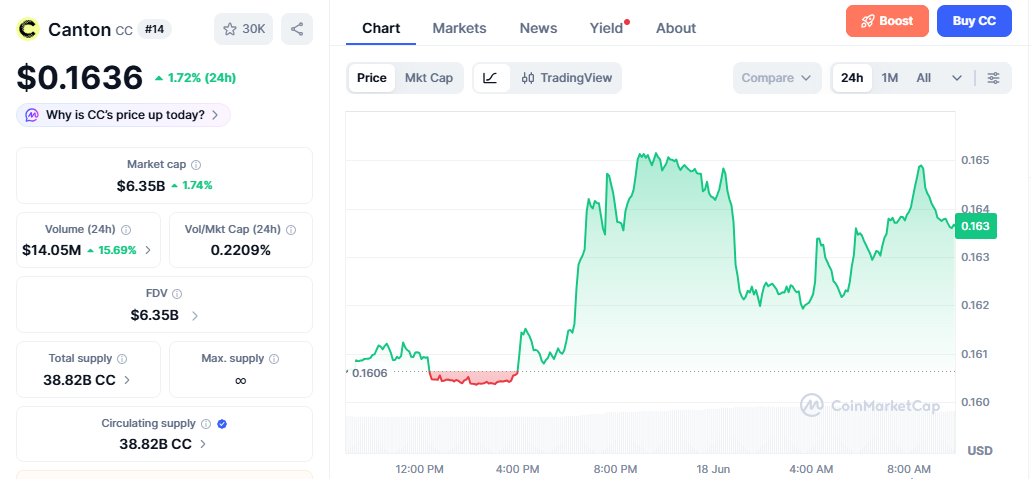The image size is (1031, 479).
Task: Switch to the Chart tab
Action: [x=381, y=28]
